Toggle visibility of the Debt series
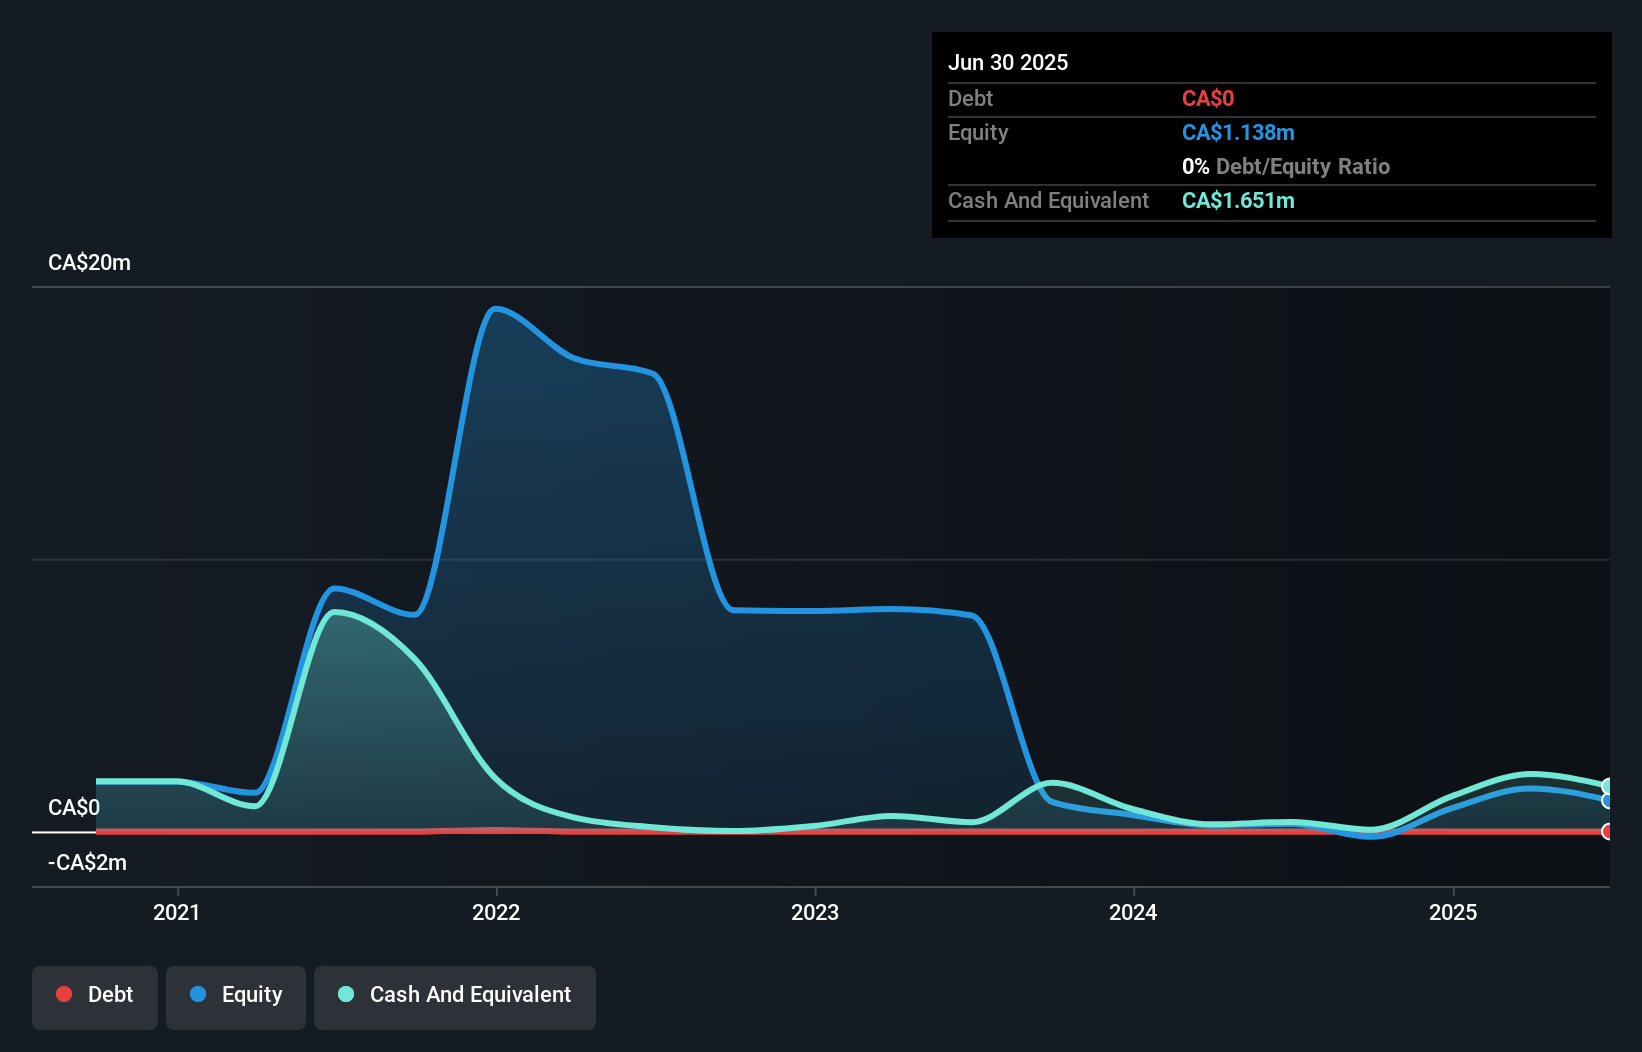This screenshot has width=1642, height=1052. click(94, 996)
